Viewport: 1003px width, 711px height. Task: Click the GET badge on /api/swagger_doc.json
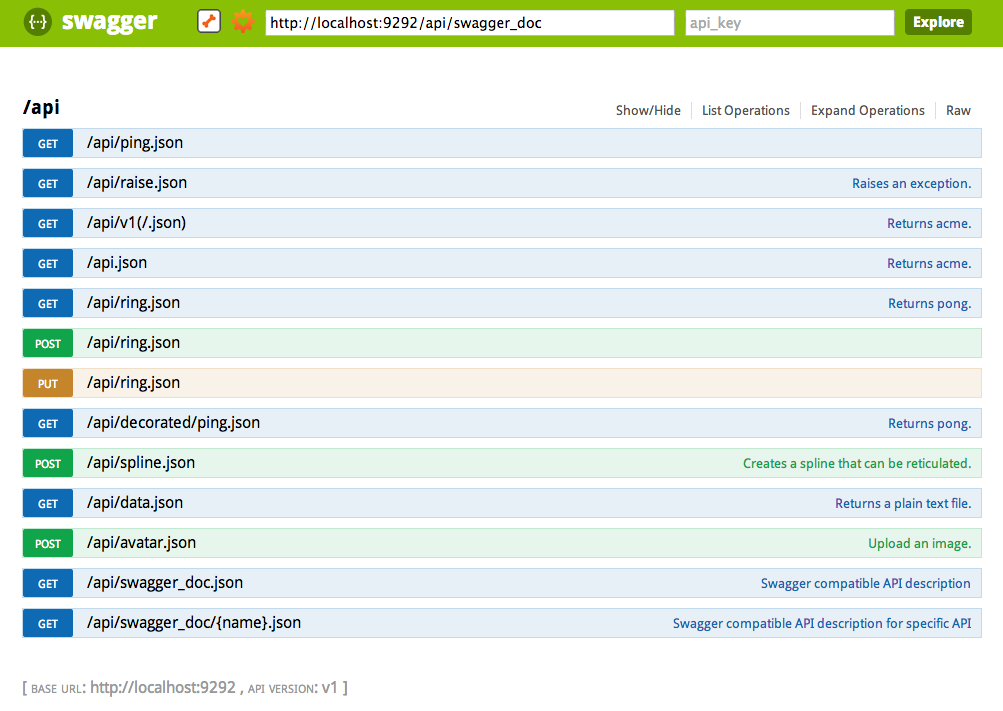[x=46, y=583]
